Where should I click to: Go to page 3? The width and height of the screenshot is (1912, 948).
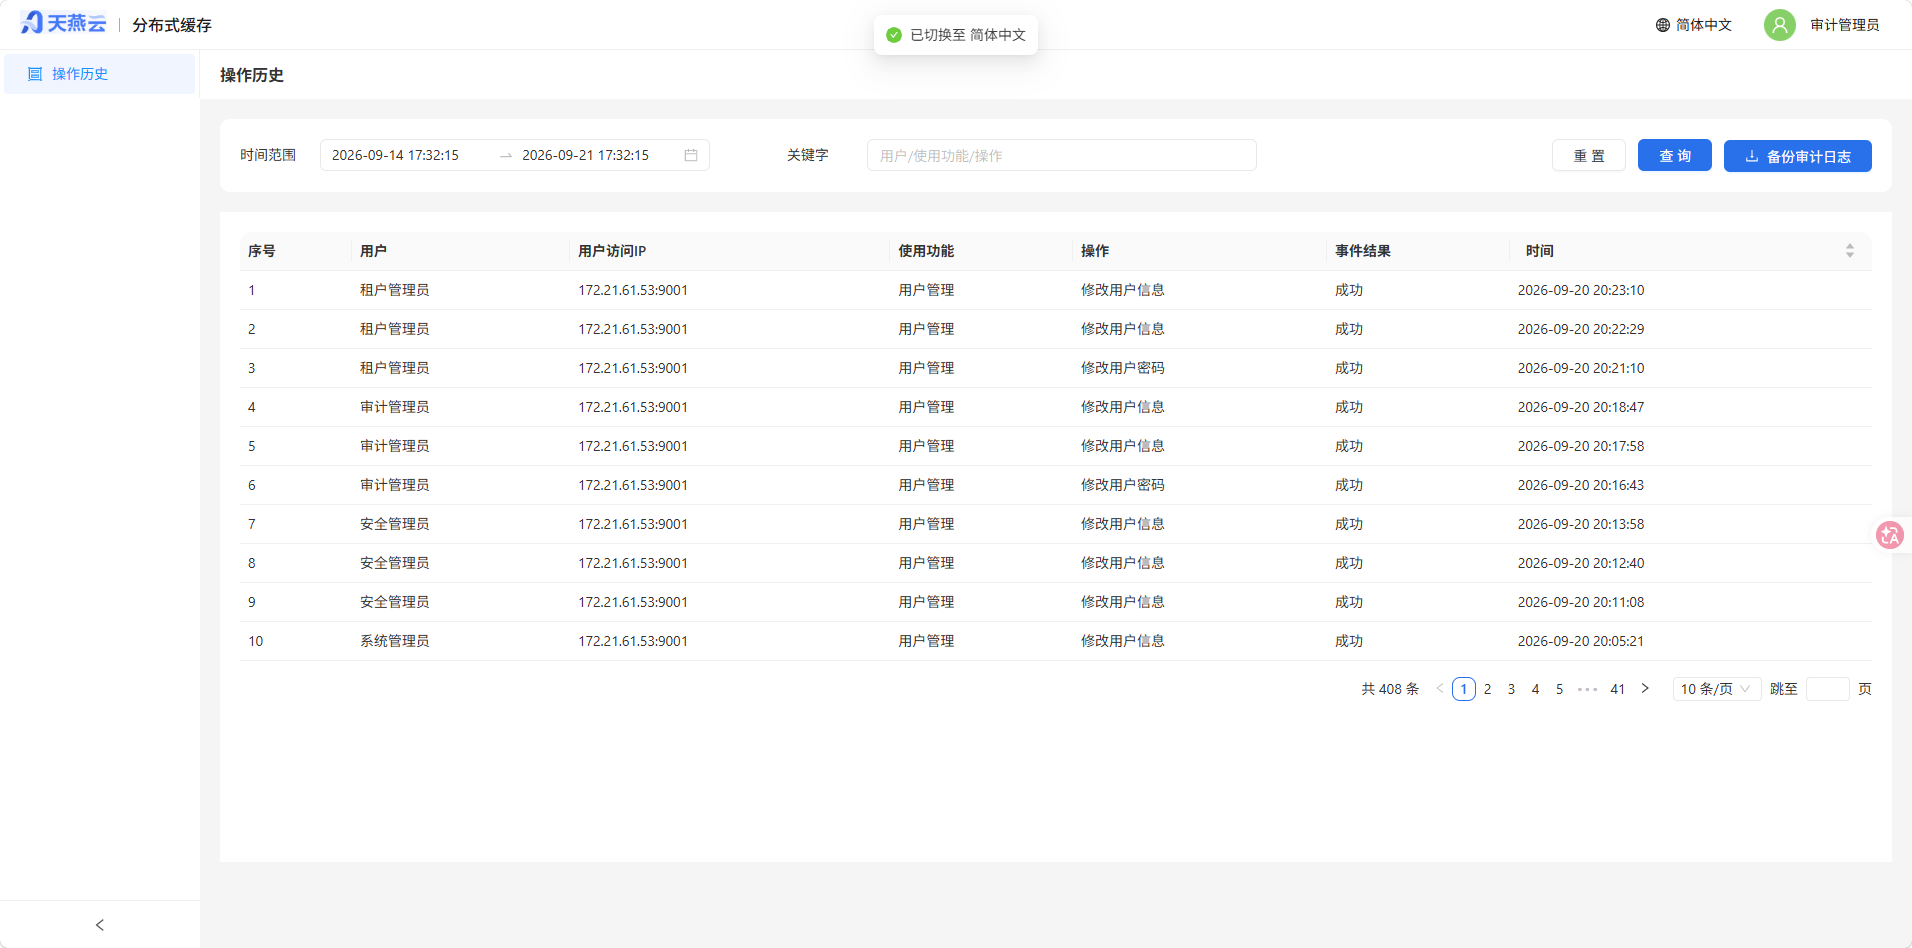point(1512,689)
